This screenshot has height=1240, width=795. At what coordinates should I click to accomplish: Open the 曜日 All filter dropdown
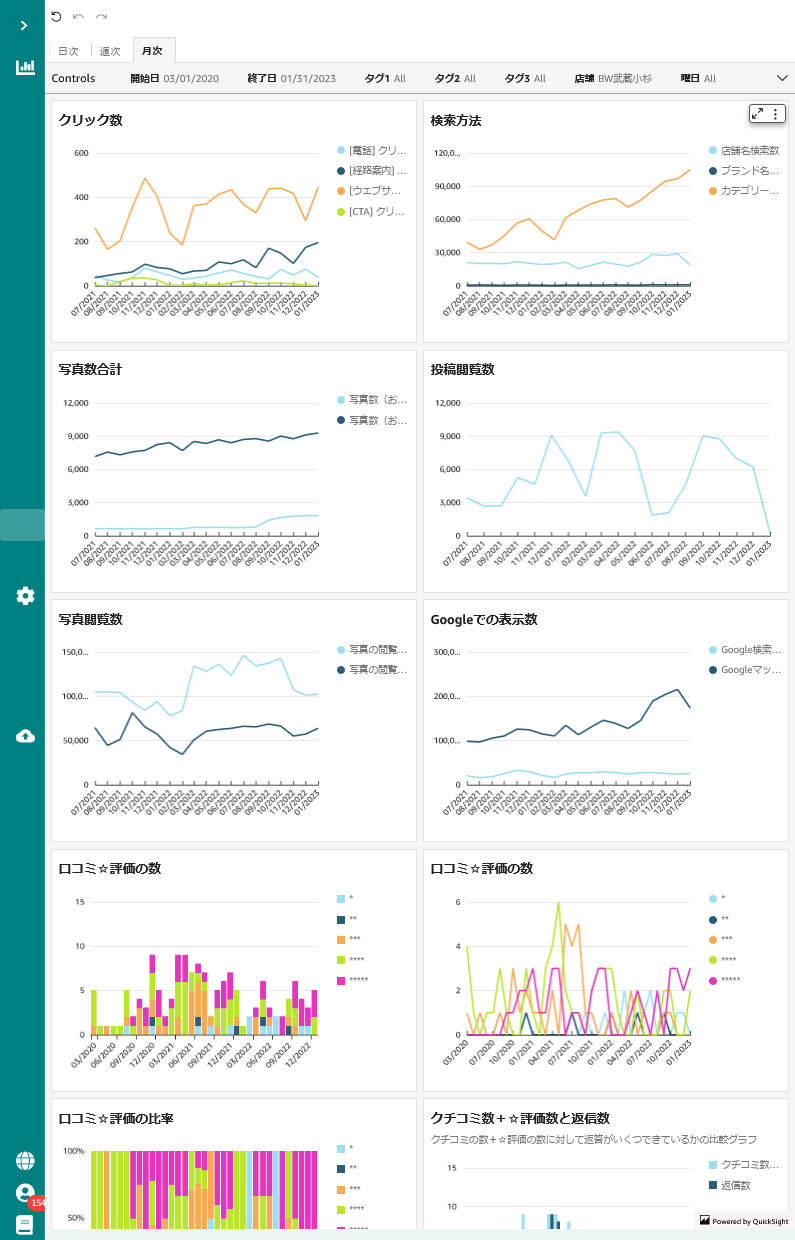point(698,78)
